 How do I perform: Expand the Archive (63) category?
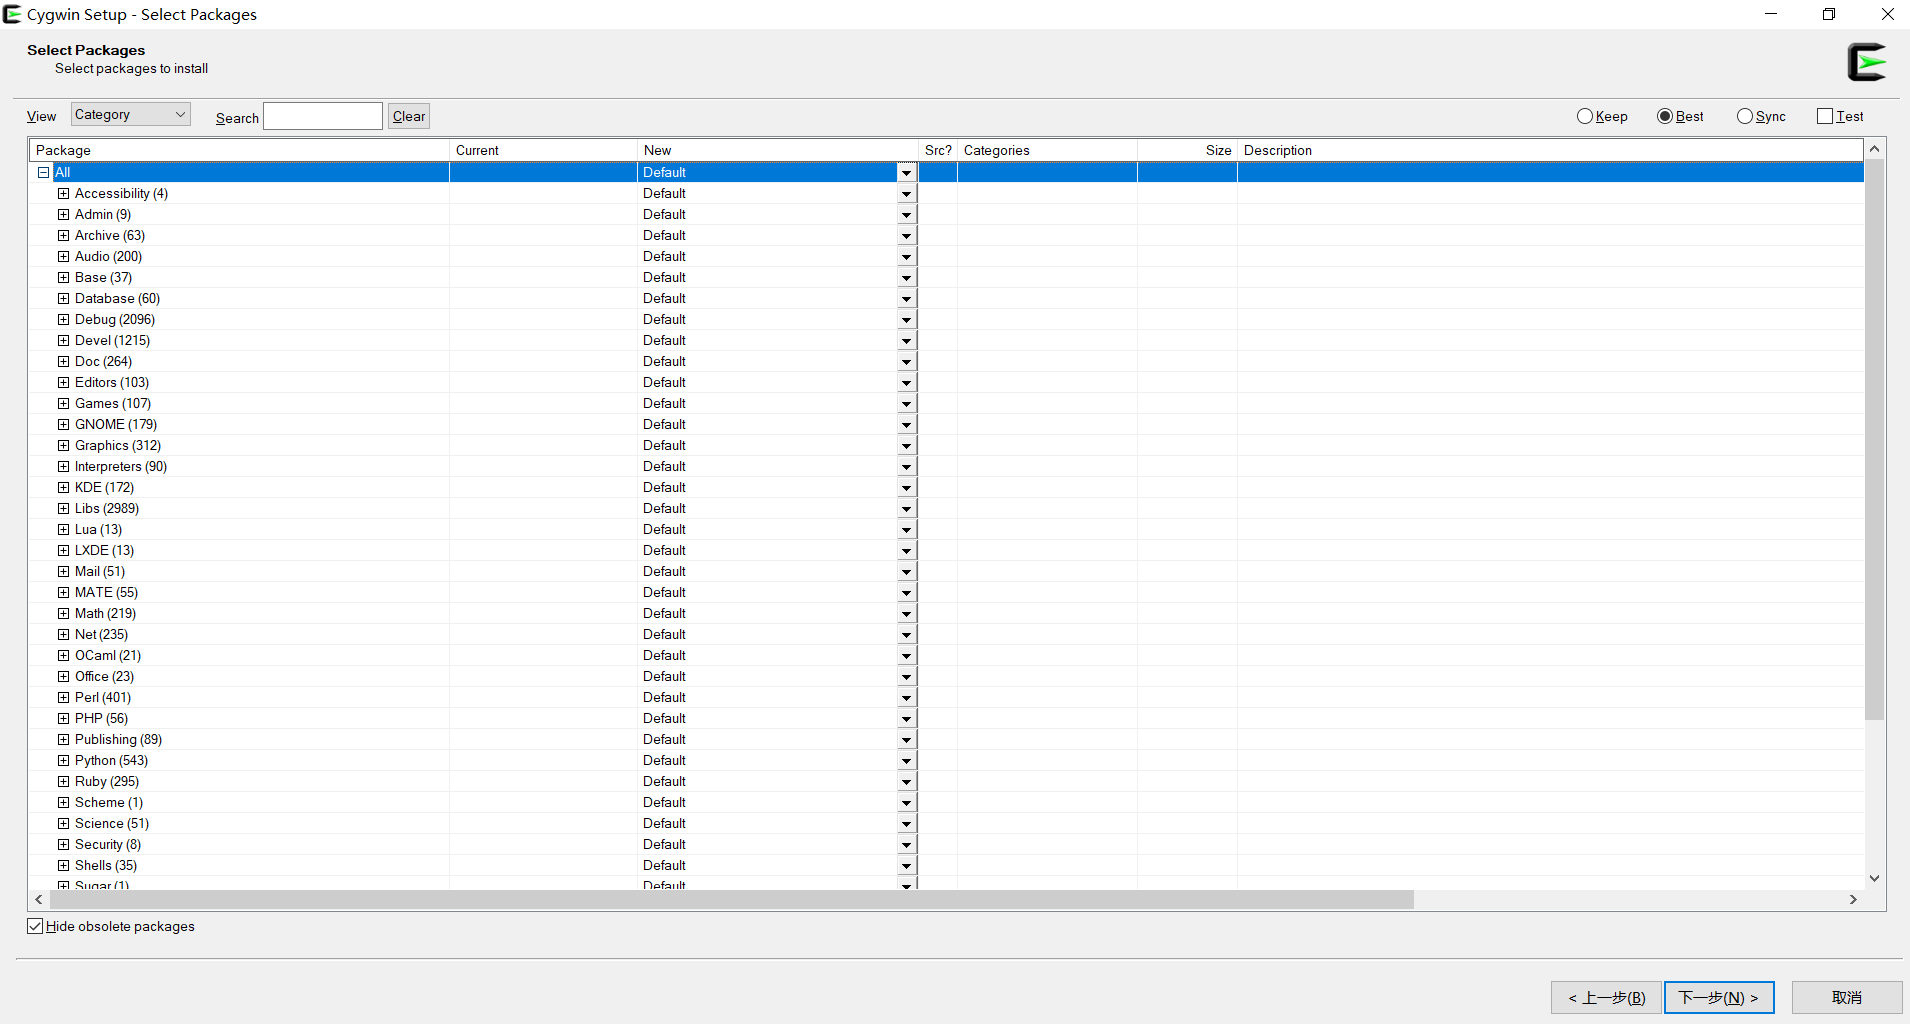[x=64, y=235]
